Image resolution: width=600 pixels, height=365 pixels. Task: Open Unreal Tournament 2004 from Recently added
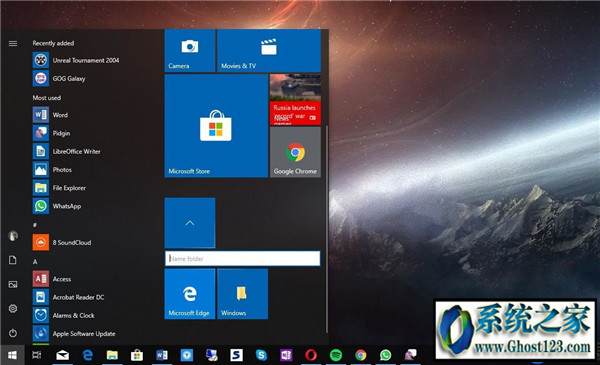77,60
